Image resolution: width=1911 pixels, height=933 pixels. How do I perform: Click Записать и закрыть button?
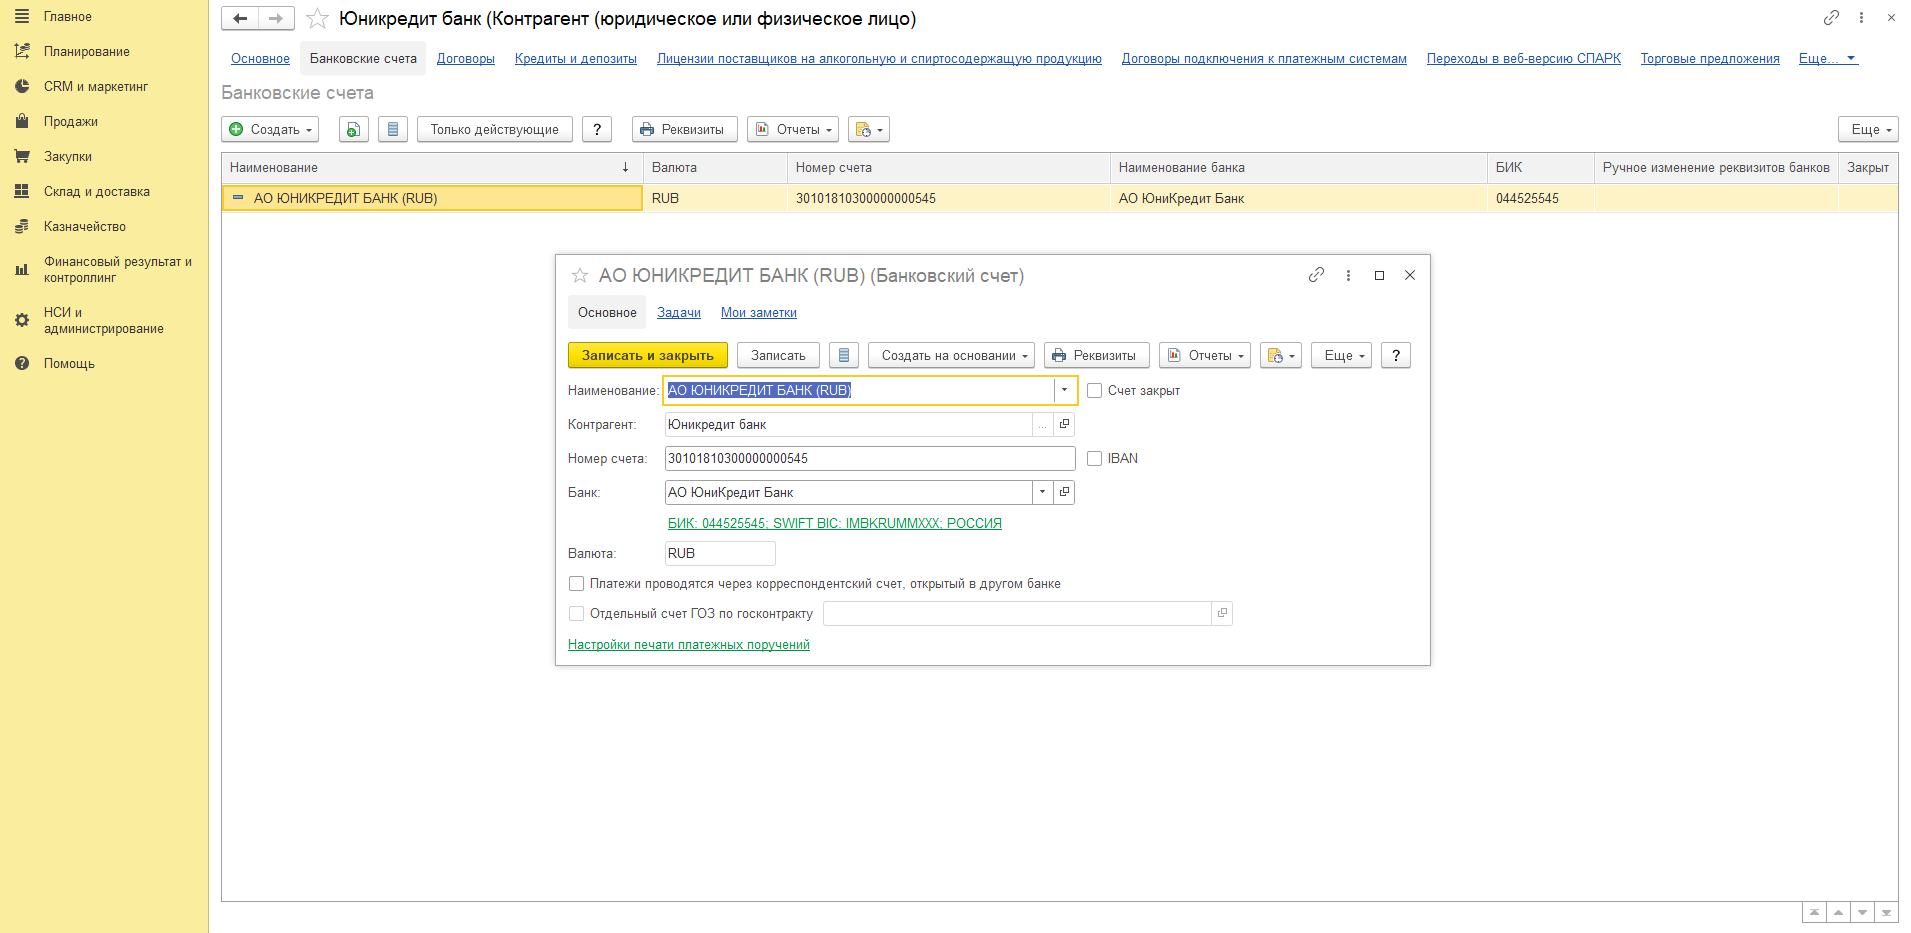pos(648,356)
